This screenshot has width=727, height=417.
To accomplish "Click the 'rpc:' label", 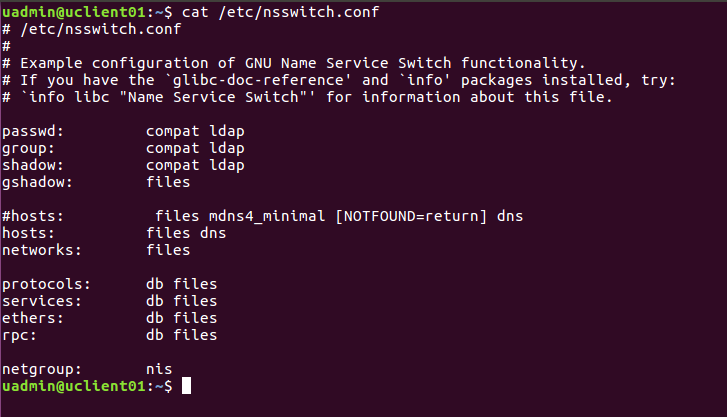I will click(x=19, y=336).
